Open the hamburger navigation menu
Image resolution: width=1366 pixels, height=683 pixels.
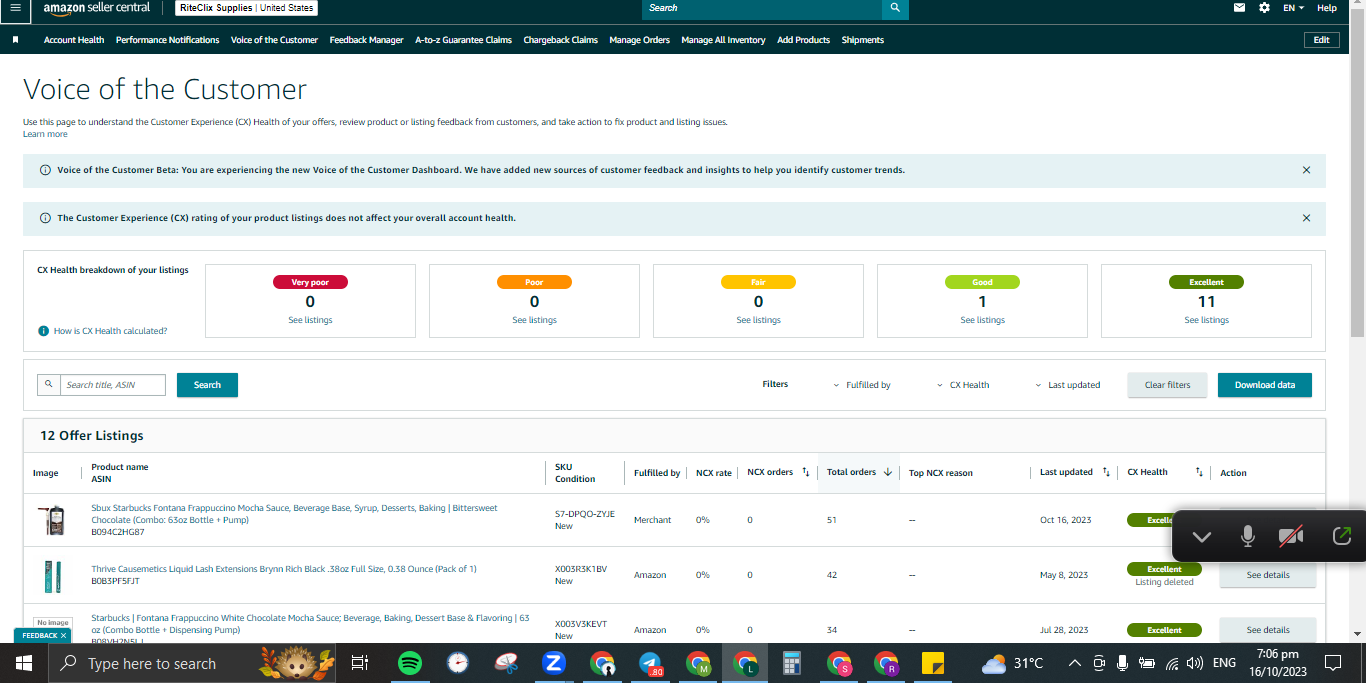click(x=14, y=8)
